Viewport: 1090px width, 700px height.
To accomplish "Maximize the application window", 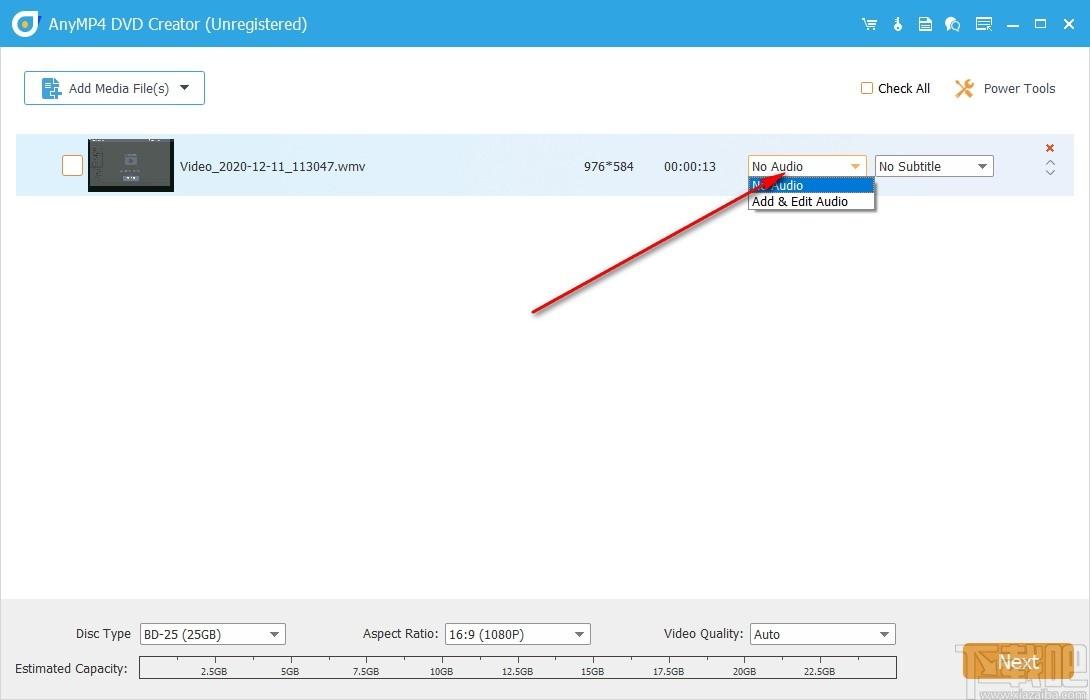I will tap(1041, 24).
